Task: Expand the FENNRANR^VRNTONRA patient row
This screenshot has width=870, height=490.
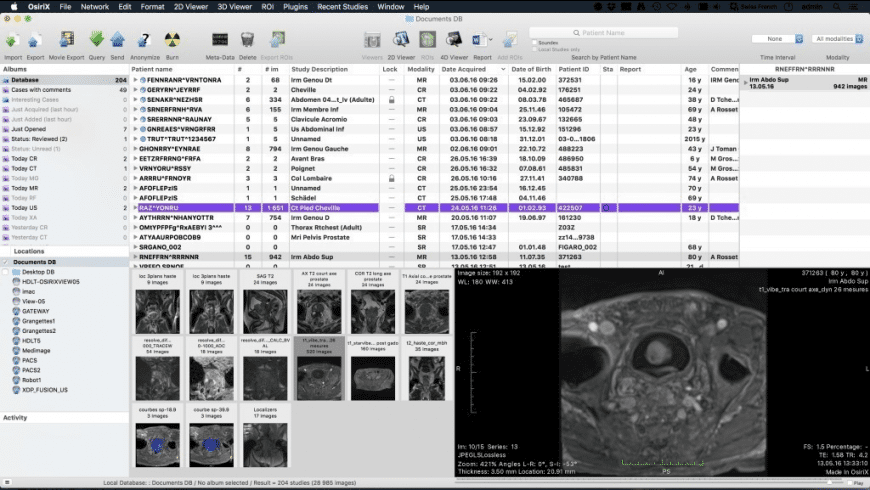Action: pos(136,79)
